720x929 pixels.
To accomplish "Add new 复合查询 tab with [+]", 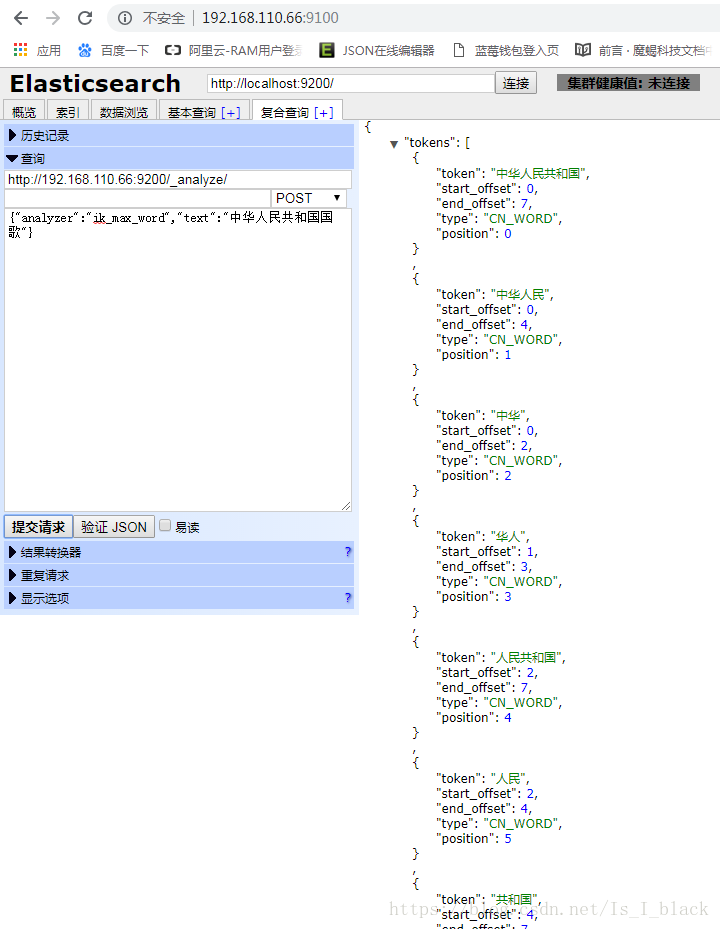I will (324, 113).
